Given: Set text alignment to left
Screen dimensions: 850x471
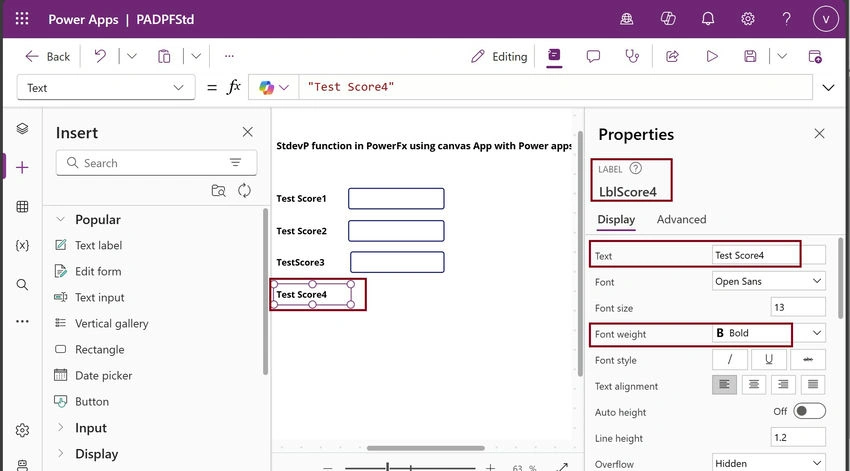Looking at the screenshot, I should (x=724, y=385).
